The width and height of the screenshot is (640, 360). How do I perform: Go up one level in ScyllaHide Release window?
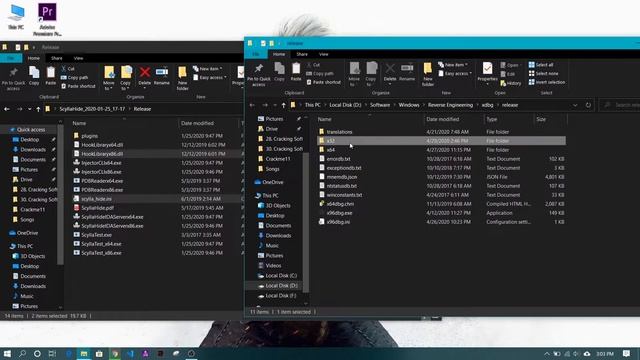38,109
